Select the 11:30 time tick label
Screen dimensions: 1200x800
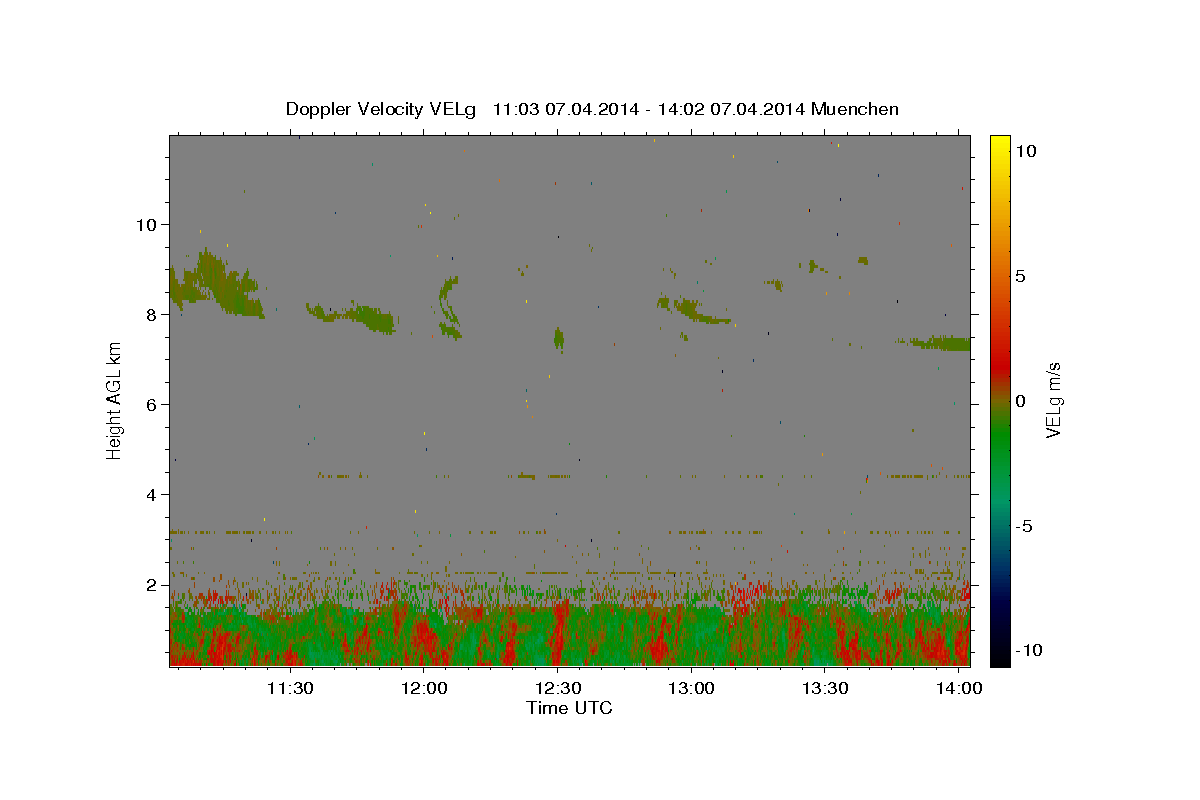[290, 689]
